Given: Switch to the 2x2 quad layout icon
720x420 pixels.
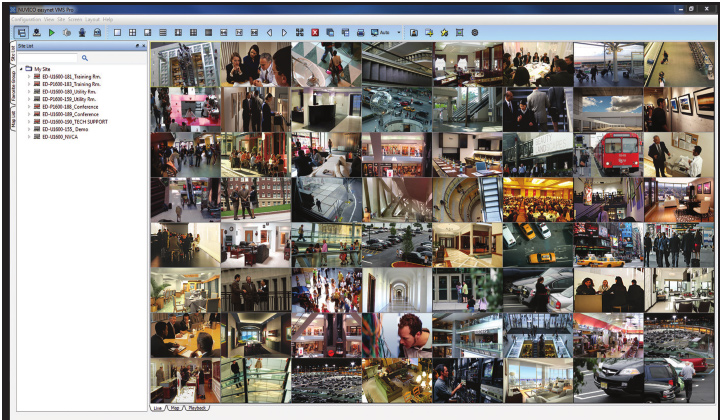Looking at the screenshot, I should pyautogui.click(x=132, y=32).
